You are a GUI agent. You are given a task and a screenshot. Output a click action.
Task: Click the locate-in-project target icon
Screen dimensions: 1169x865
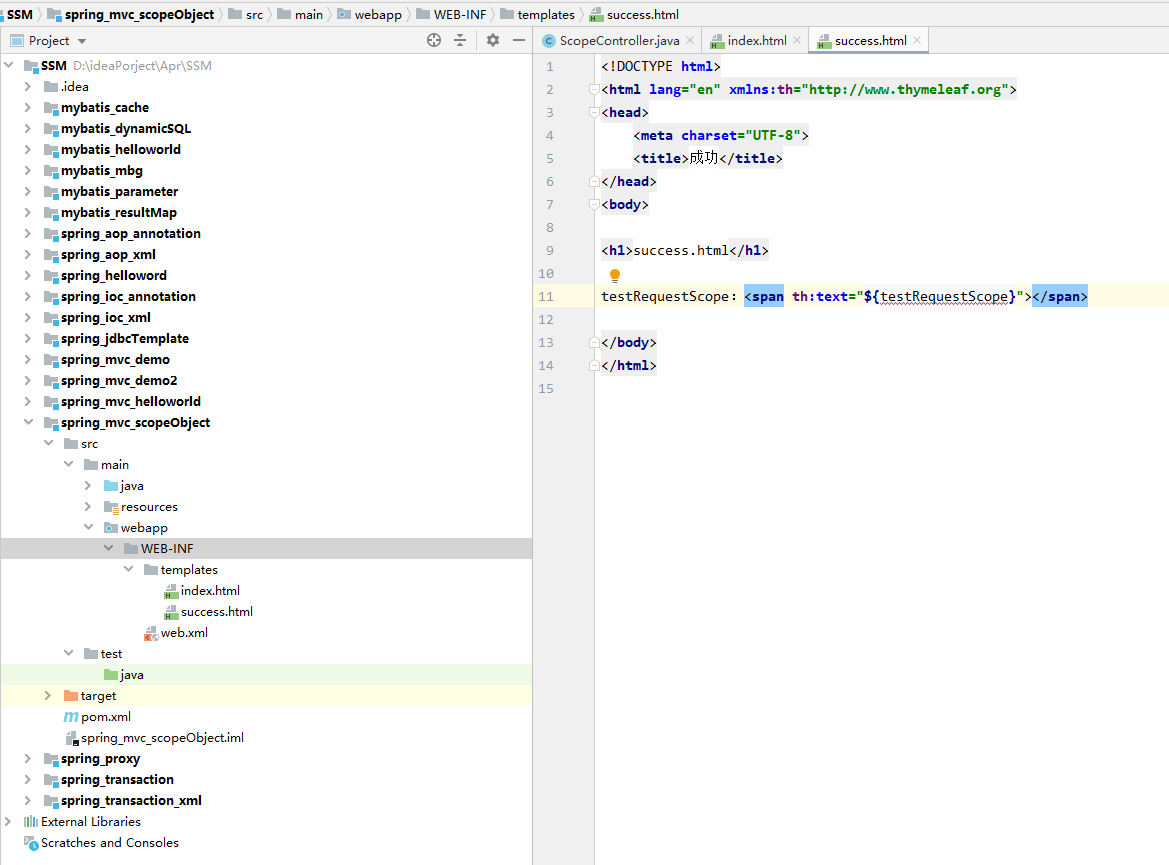(x=434, y=40)
